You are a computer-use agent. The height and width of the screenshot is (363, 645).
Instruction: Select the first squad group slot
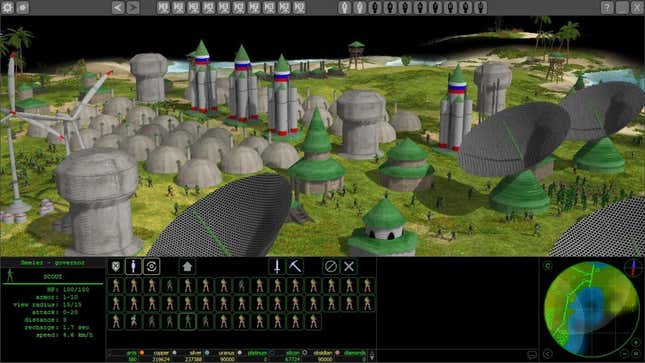(x=163, y=7)
